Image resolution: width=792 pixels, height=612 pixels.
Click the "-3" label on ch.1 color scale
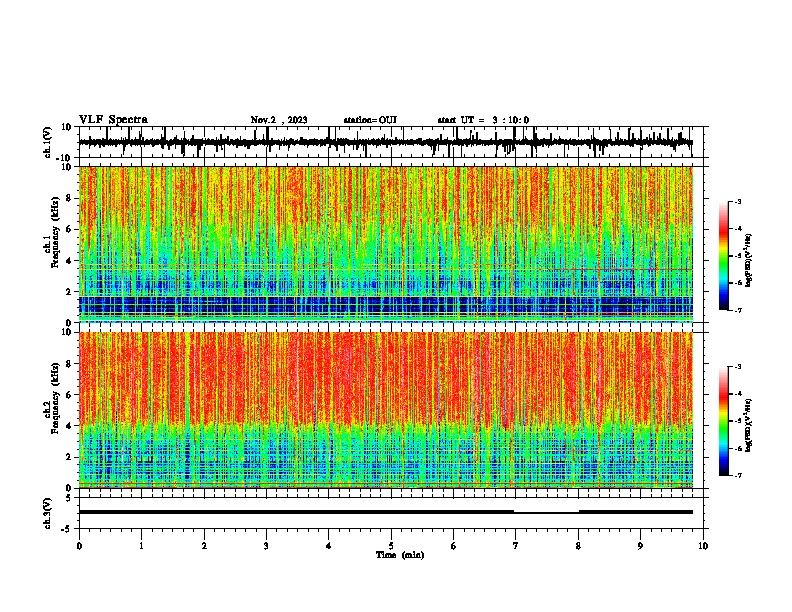point(738,201)
